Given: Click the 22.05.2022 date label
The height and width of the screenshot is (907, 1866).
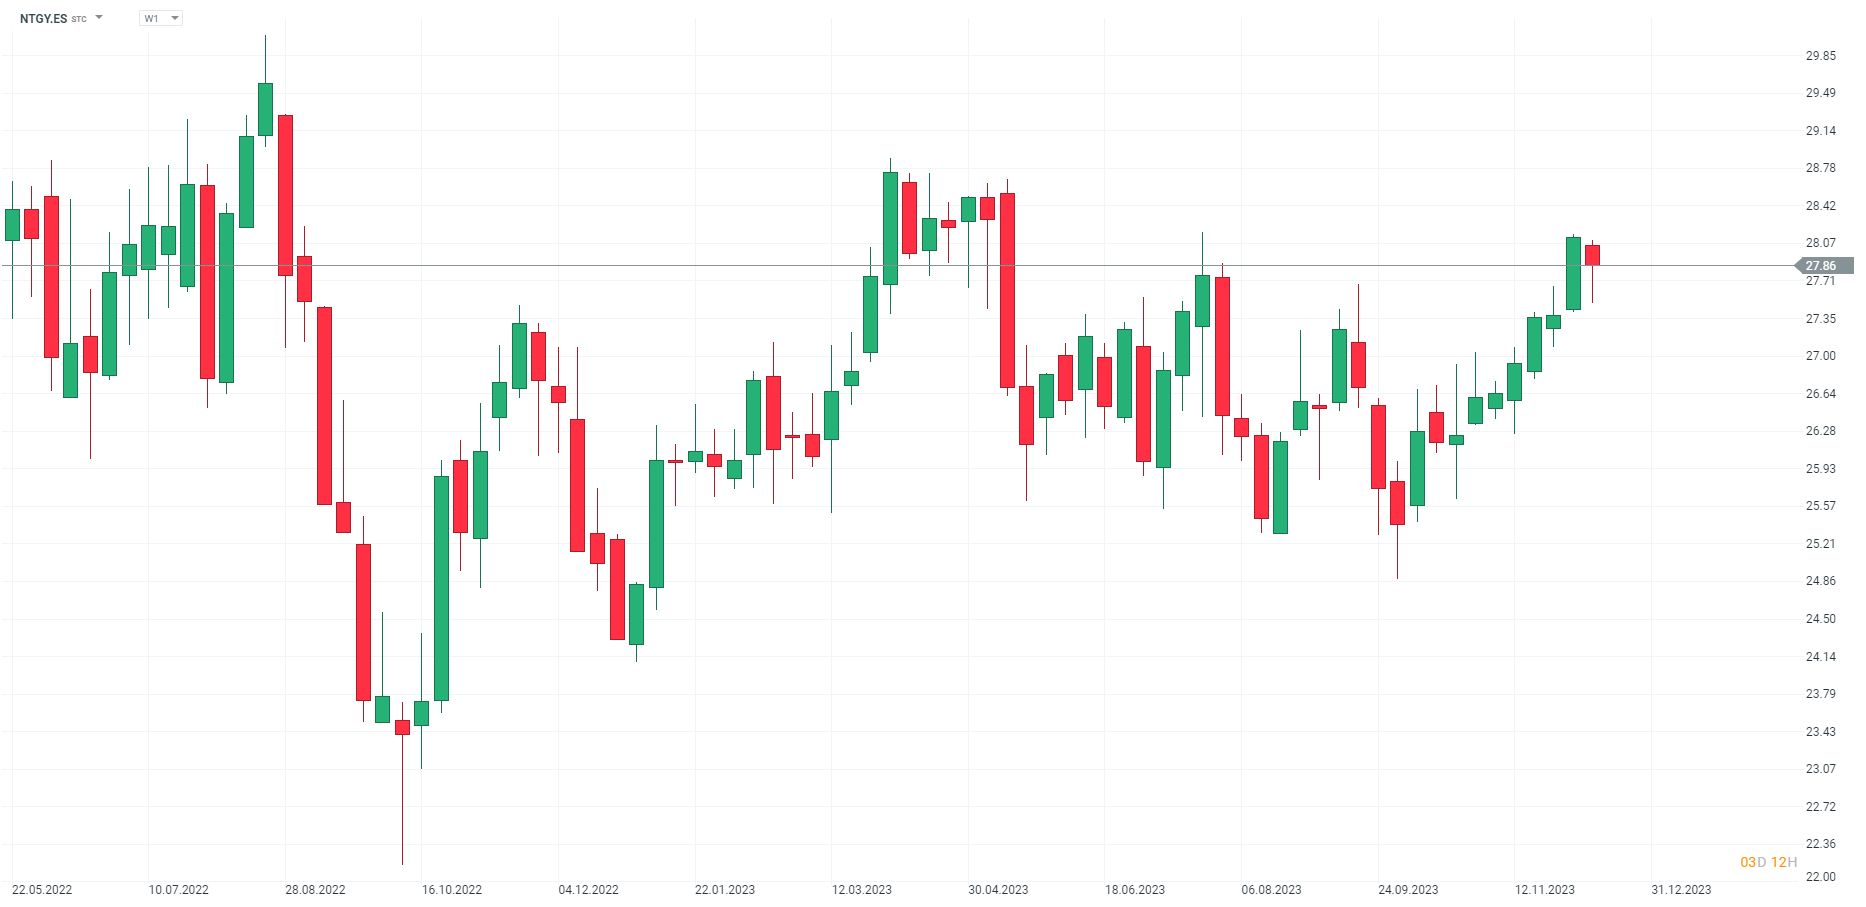Looking at the screenshot, I should click(x=42, y=889).
